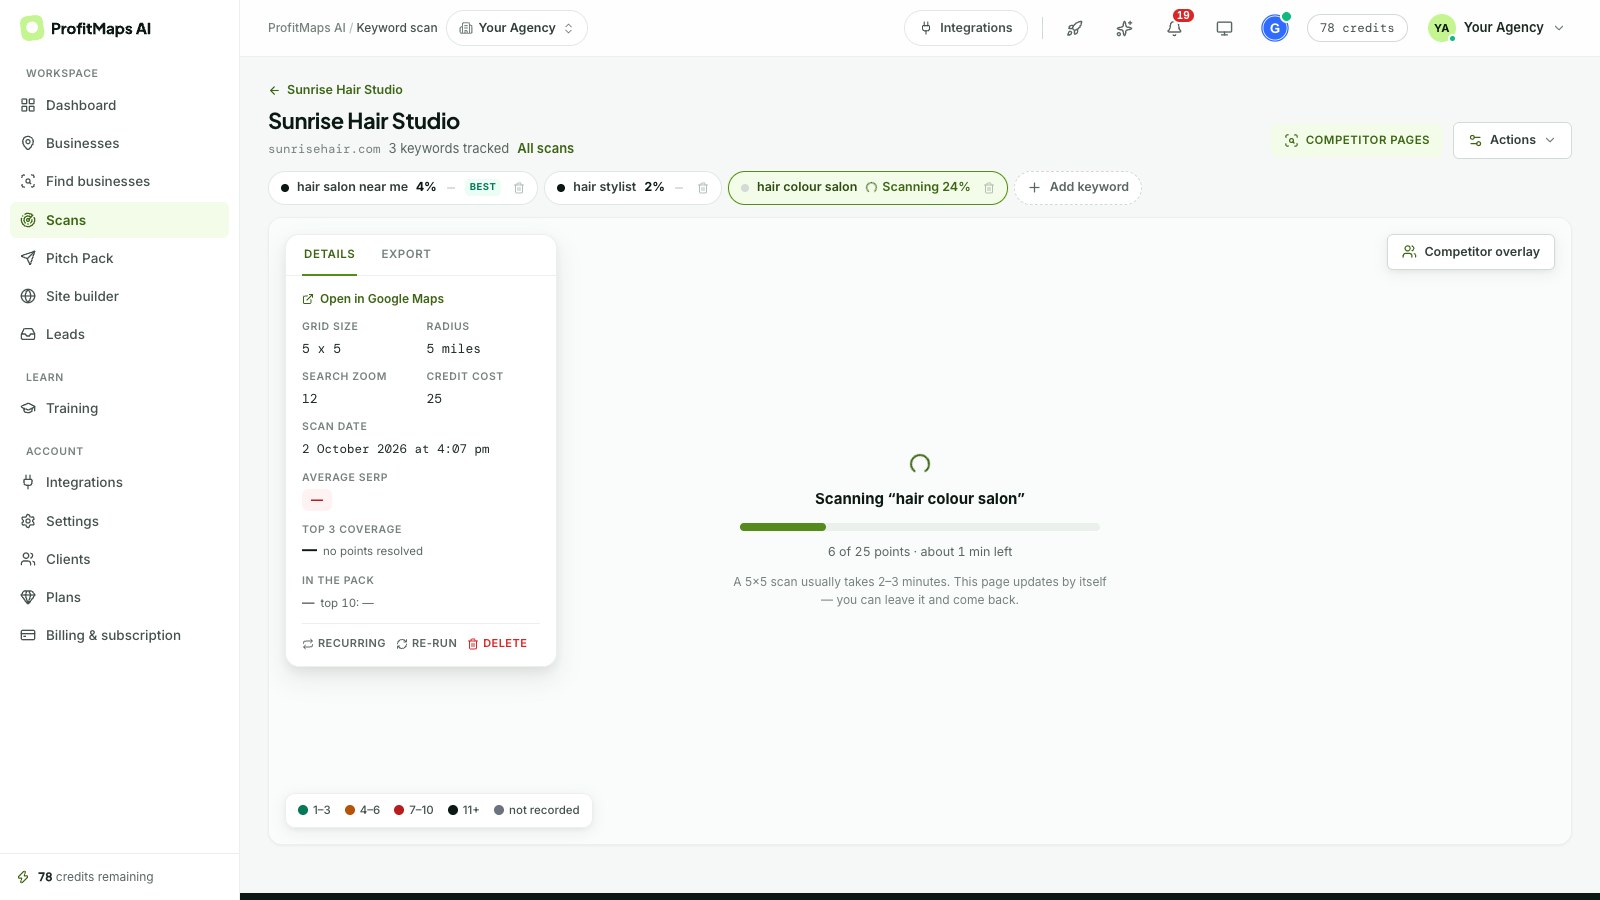Go to Businesses in sidebar
Viewport: 1600px width, 900px height.
pyautogui.click(x=120, y=143)
